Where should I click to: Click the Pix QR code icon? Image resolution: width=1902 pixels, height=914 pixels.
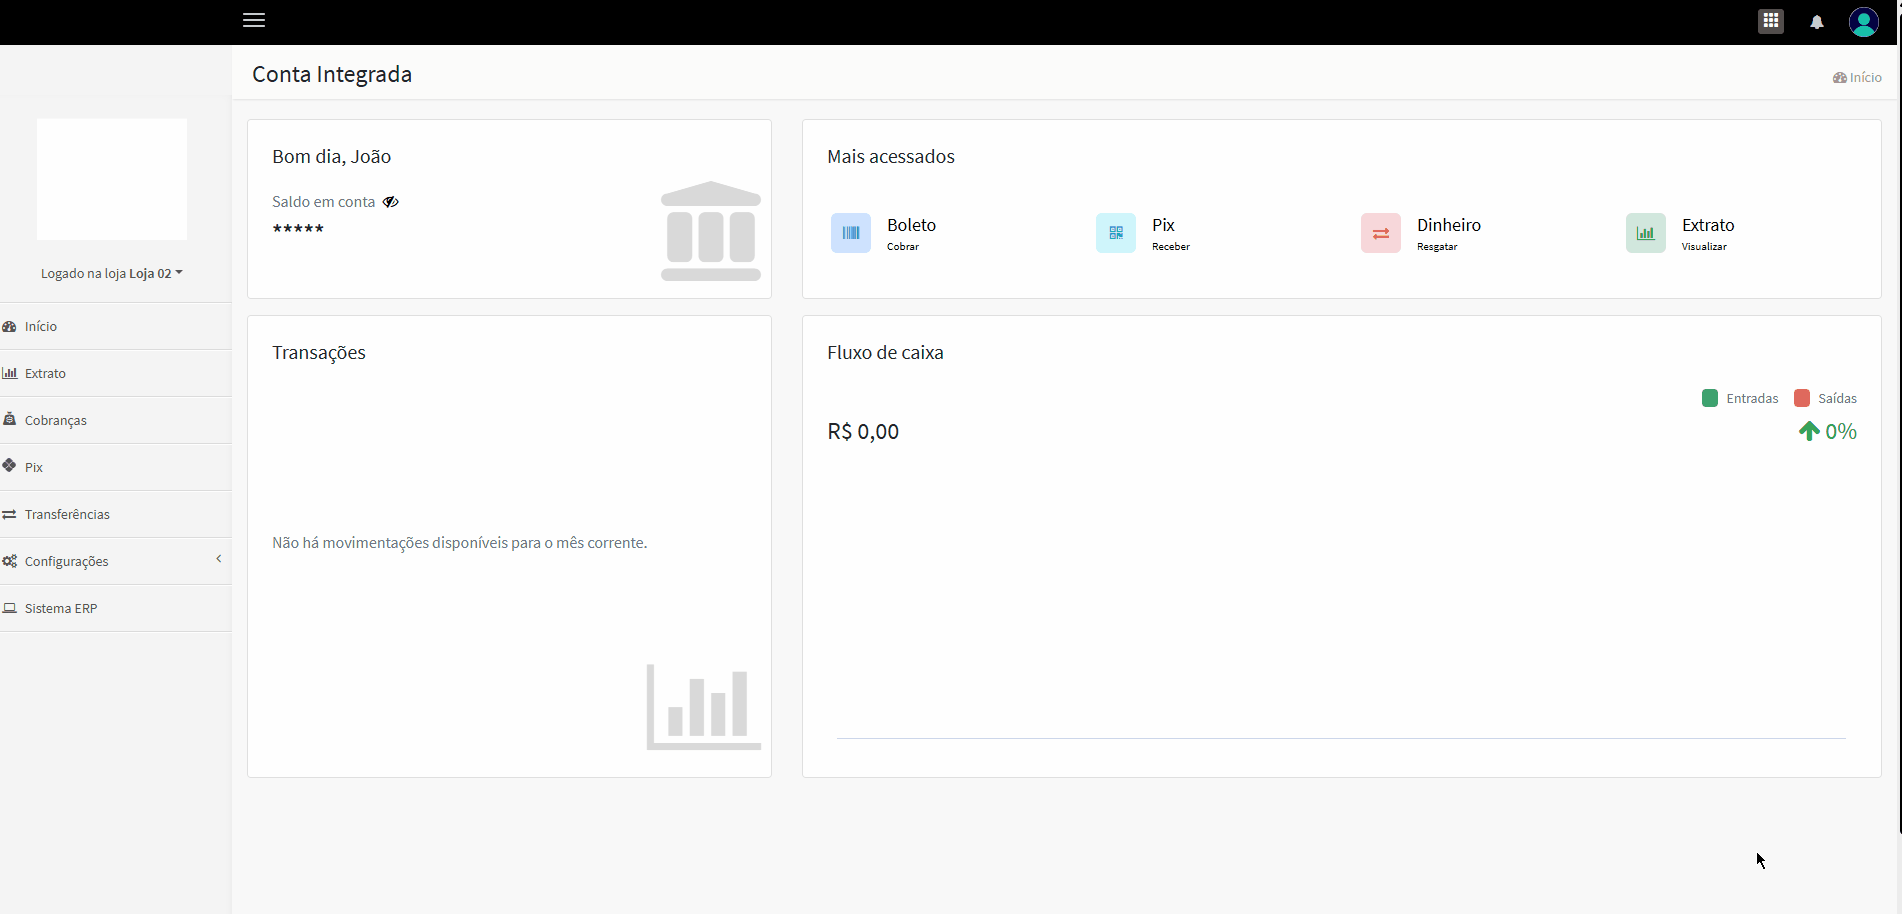click(x=1116, y=233)
